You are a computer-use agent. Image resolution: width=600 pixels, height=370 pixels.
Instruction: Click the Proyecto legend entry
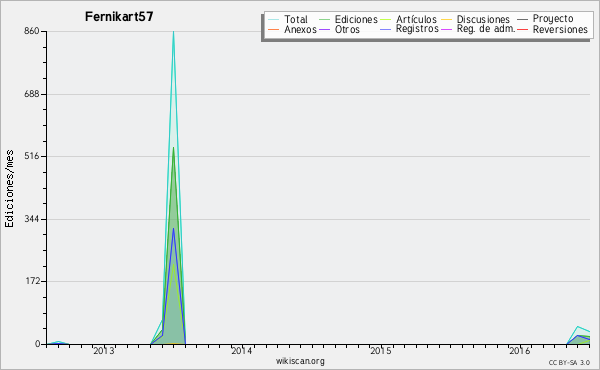click(x=545, y=19)
